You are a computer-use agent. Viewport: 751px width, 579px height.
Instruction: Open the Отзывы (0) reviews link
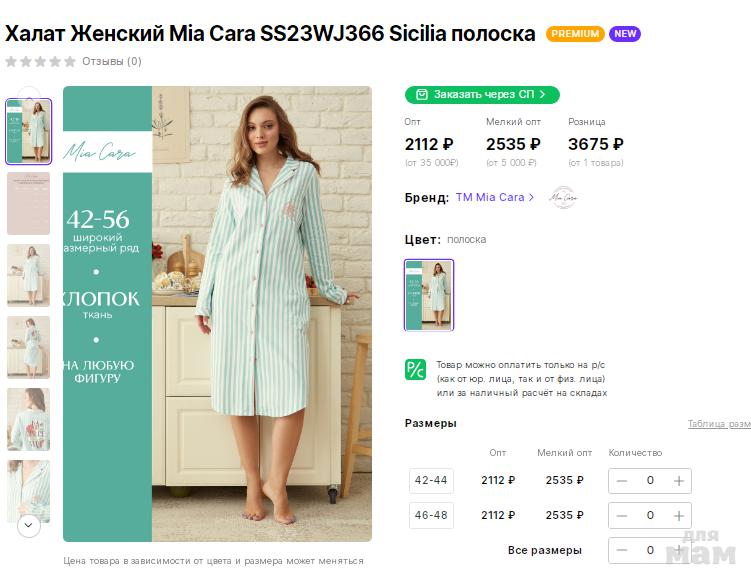tap(112, 61)
